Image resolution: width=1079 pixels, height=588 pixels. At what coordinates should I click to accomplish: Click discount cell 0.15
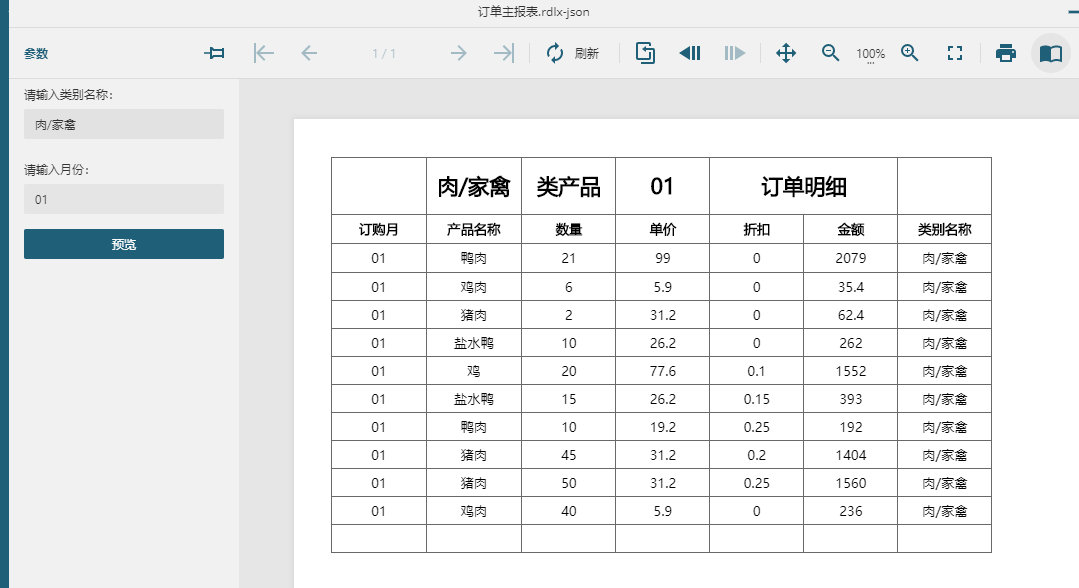[x=756, y=399]
